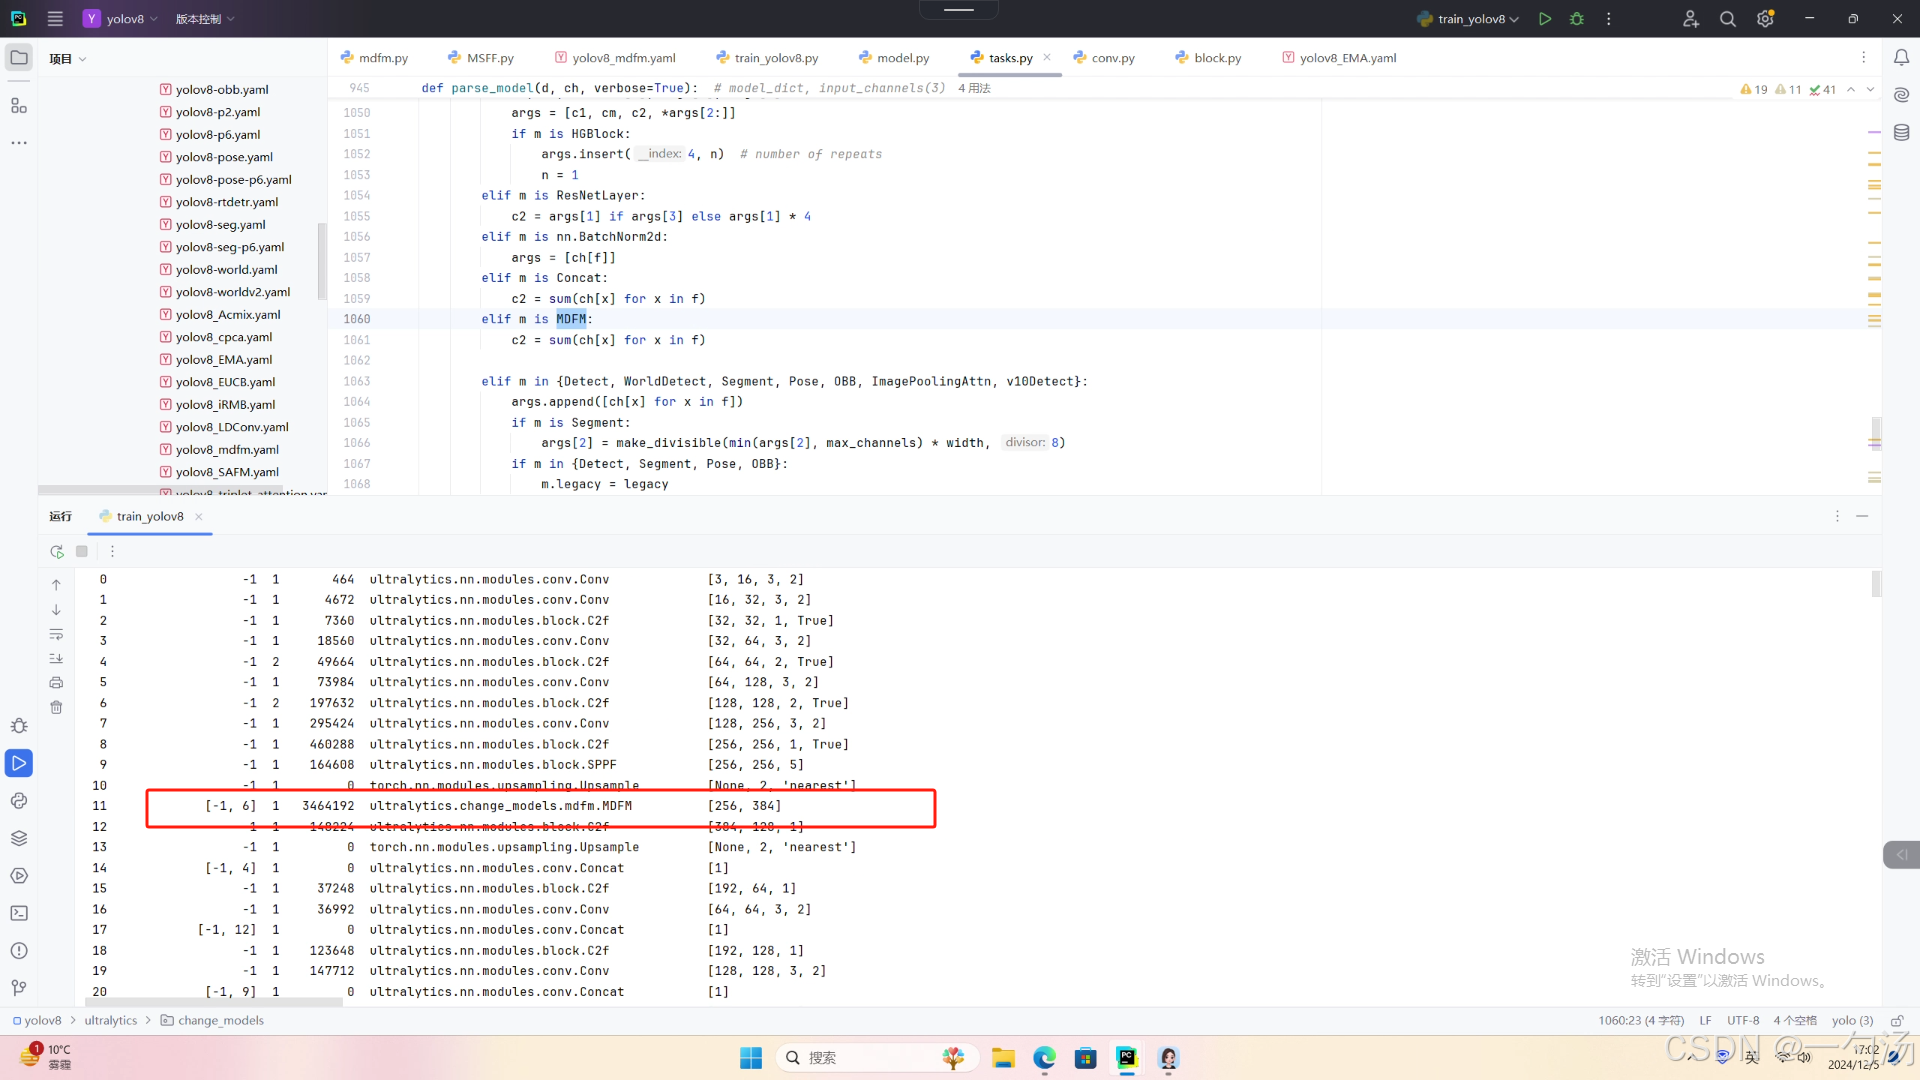Toggle soft-wrap in run console
The image size is (1920, 1080).
[x=56, y=634]
